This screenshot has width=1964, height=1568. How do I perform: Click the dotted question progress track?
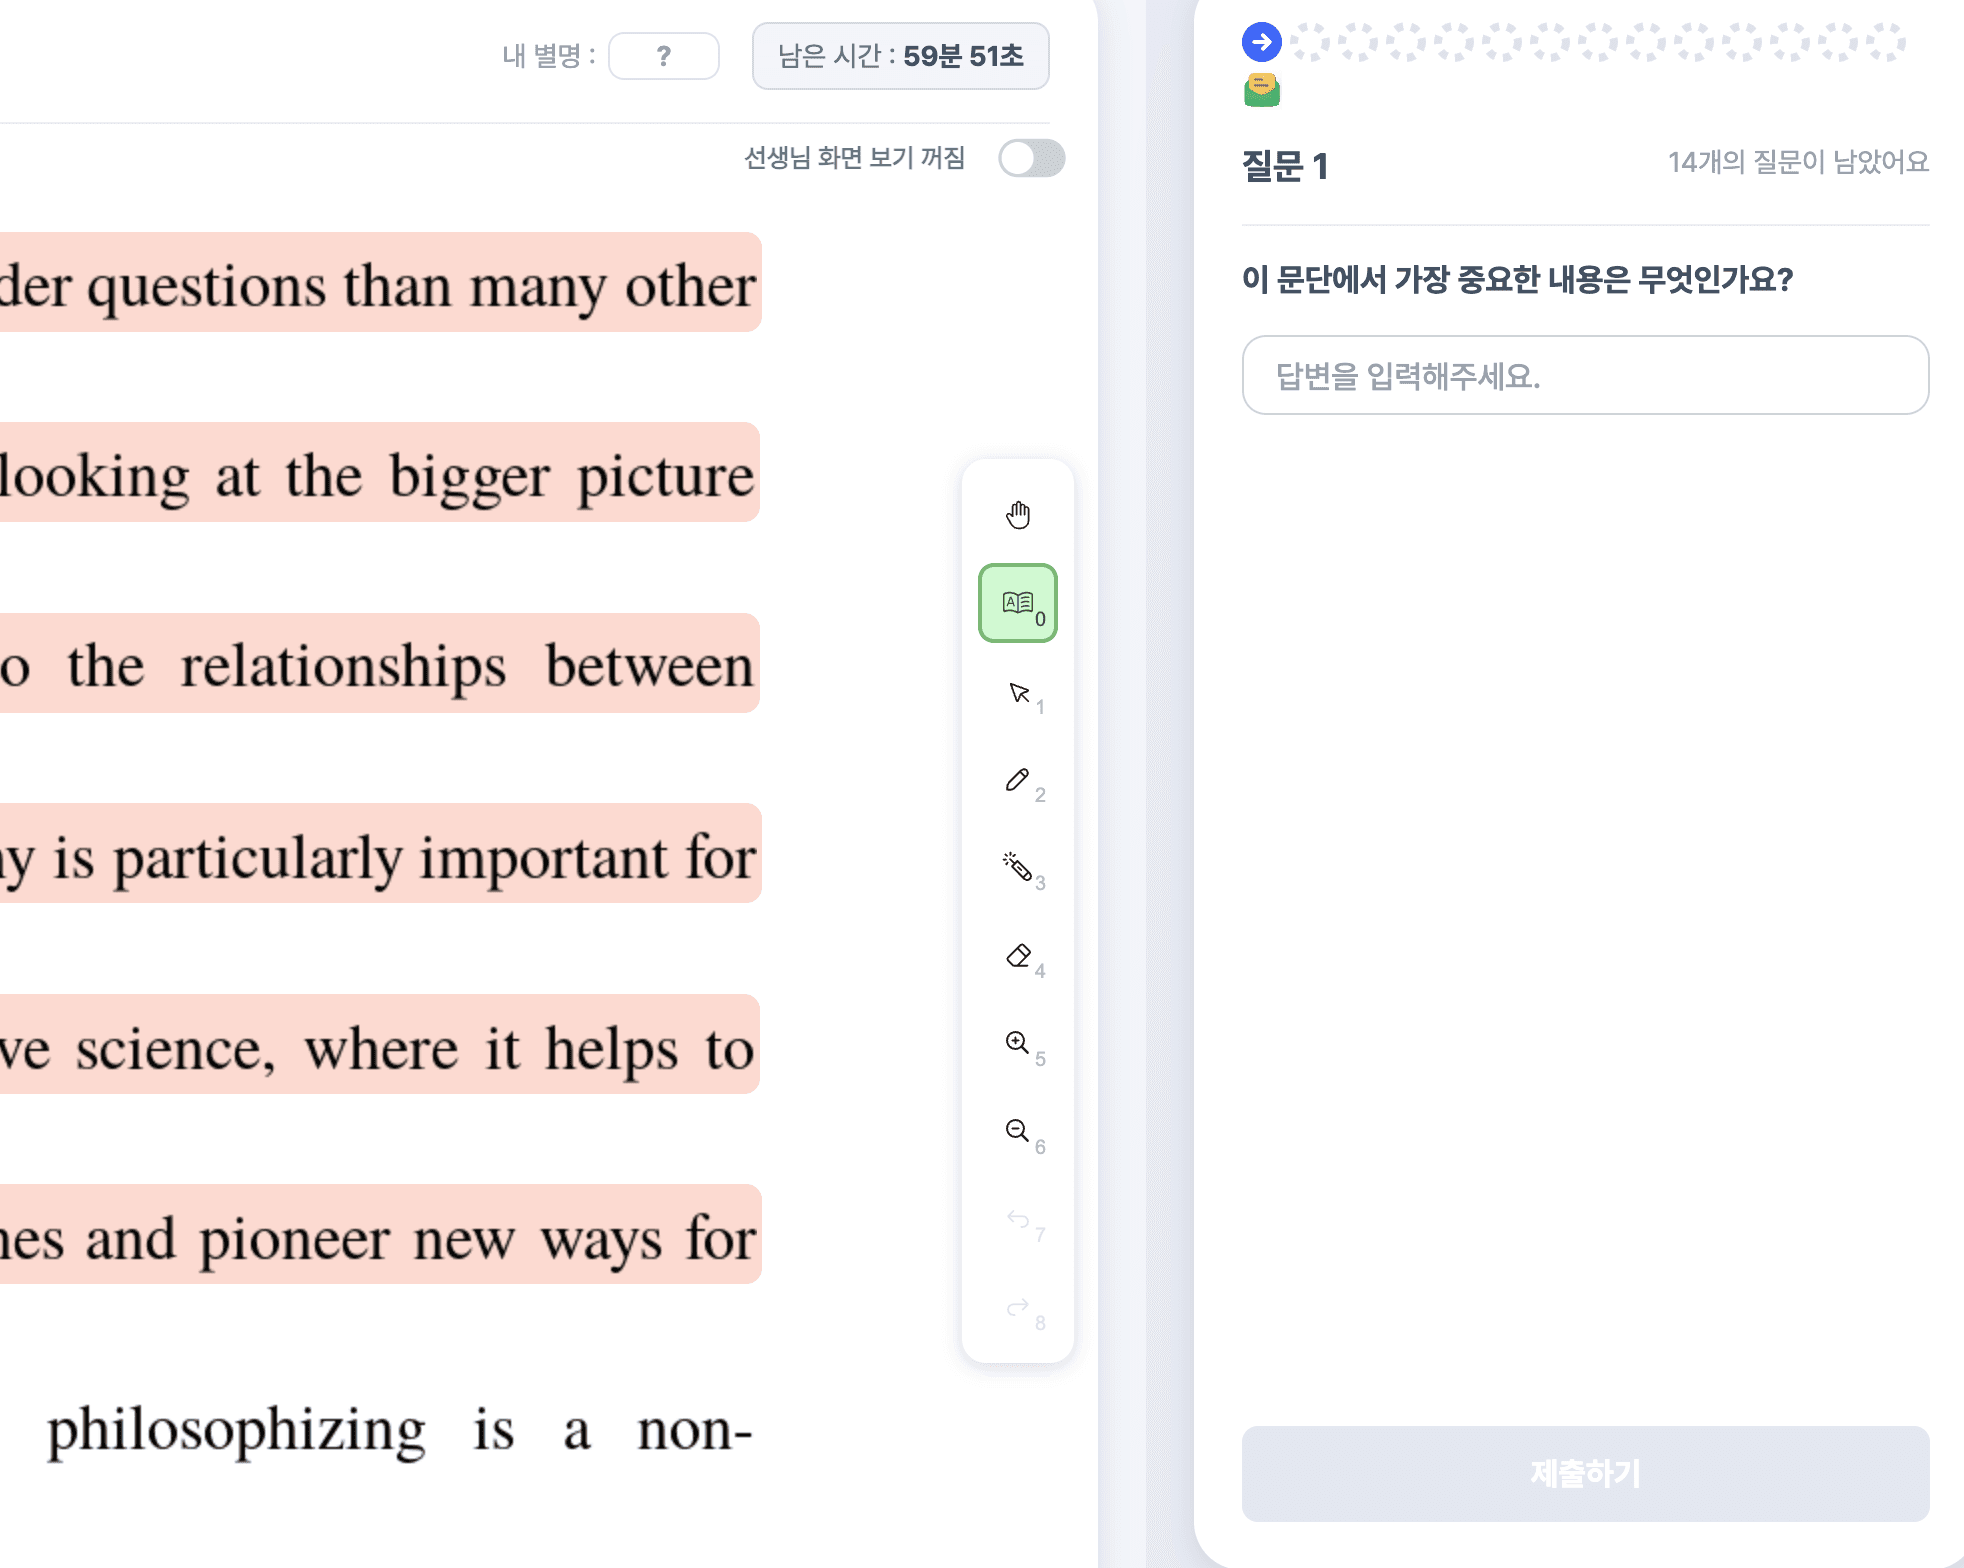(x=1597, y=42)
